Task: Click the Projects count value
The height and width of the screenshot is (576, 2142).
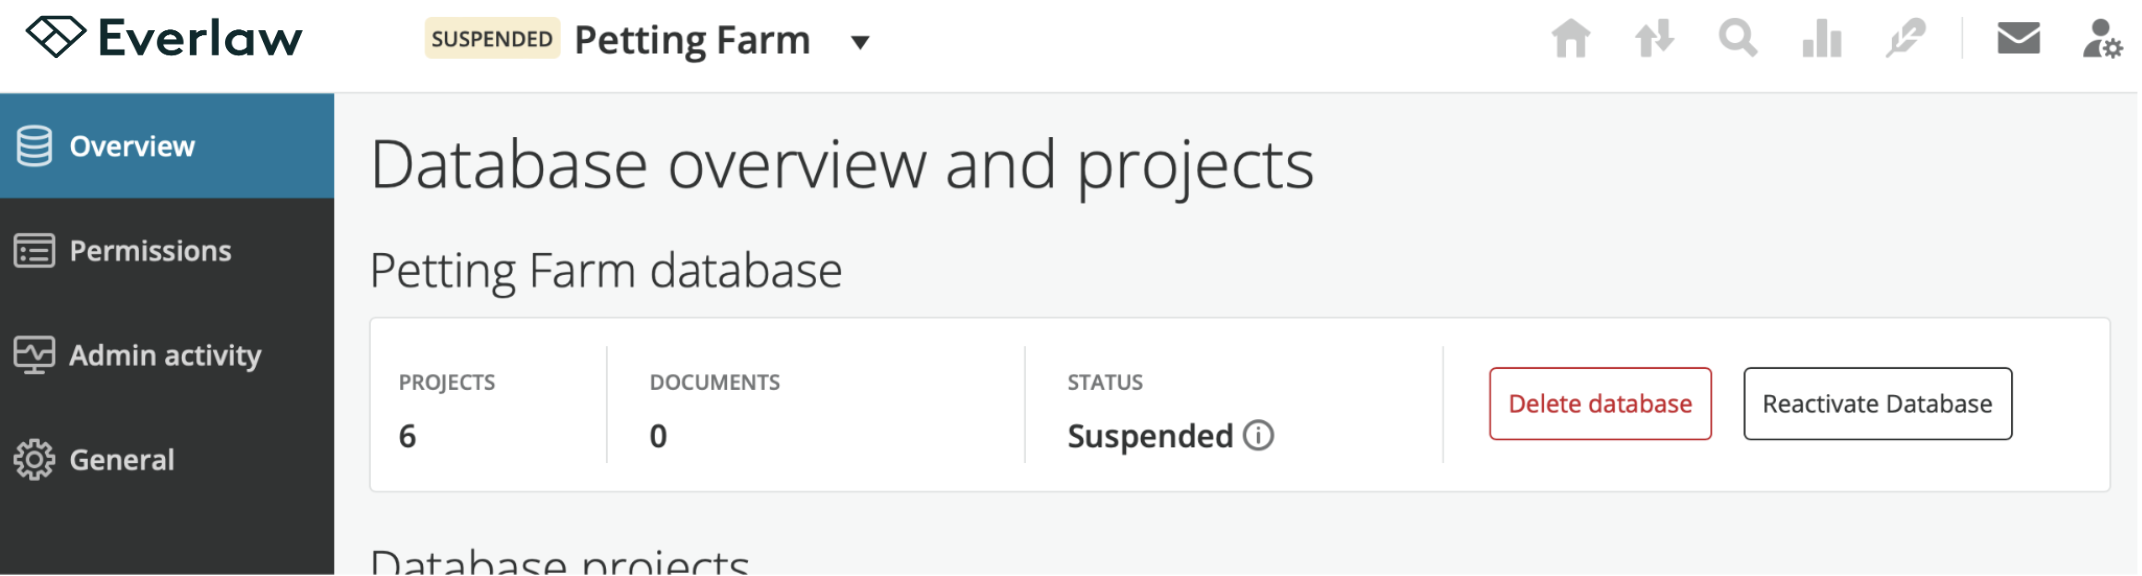Action: [x=407, y=436]
